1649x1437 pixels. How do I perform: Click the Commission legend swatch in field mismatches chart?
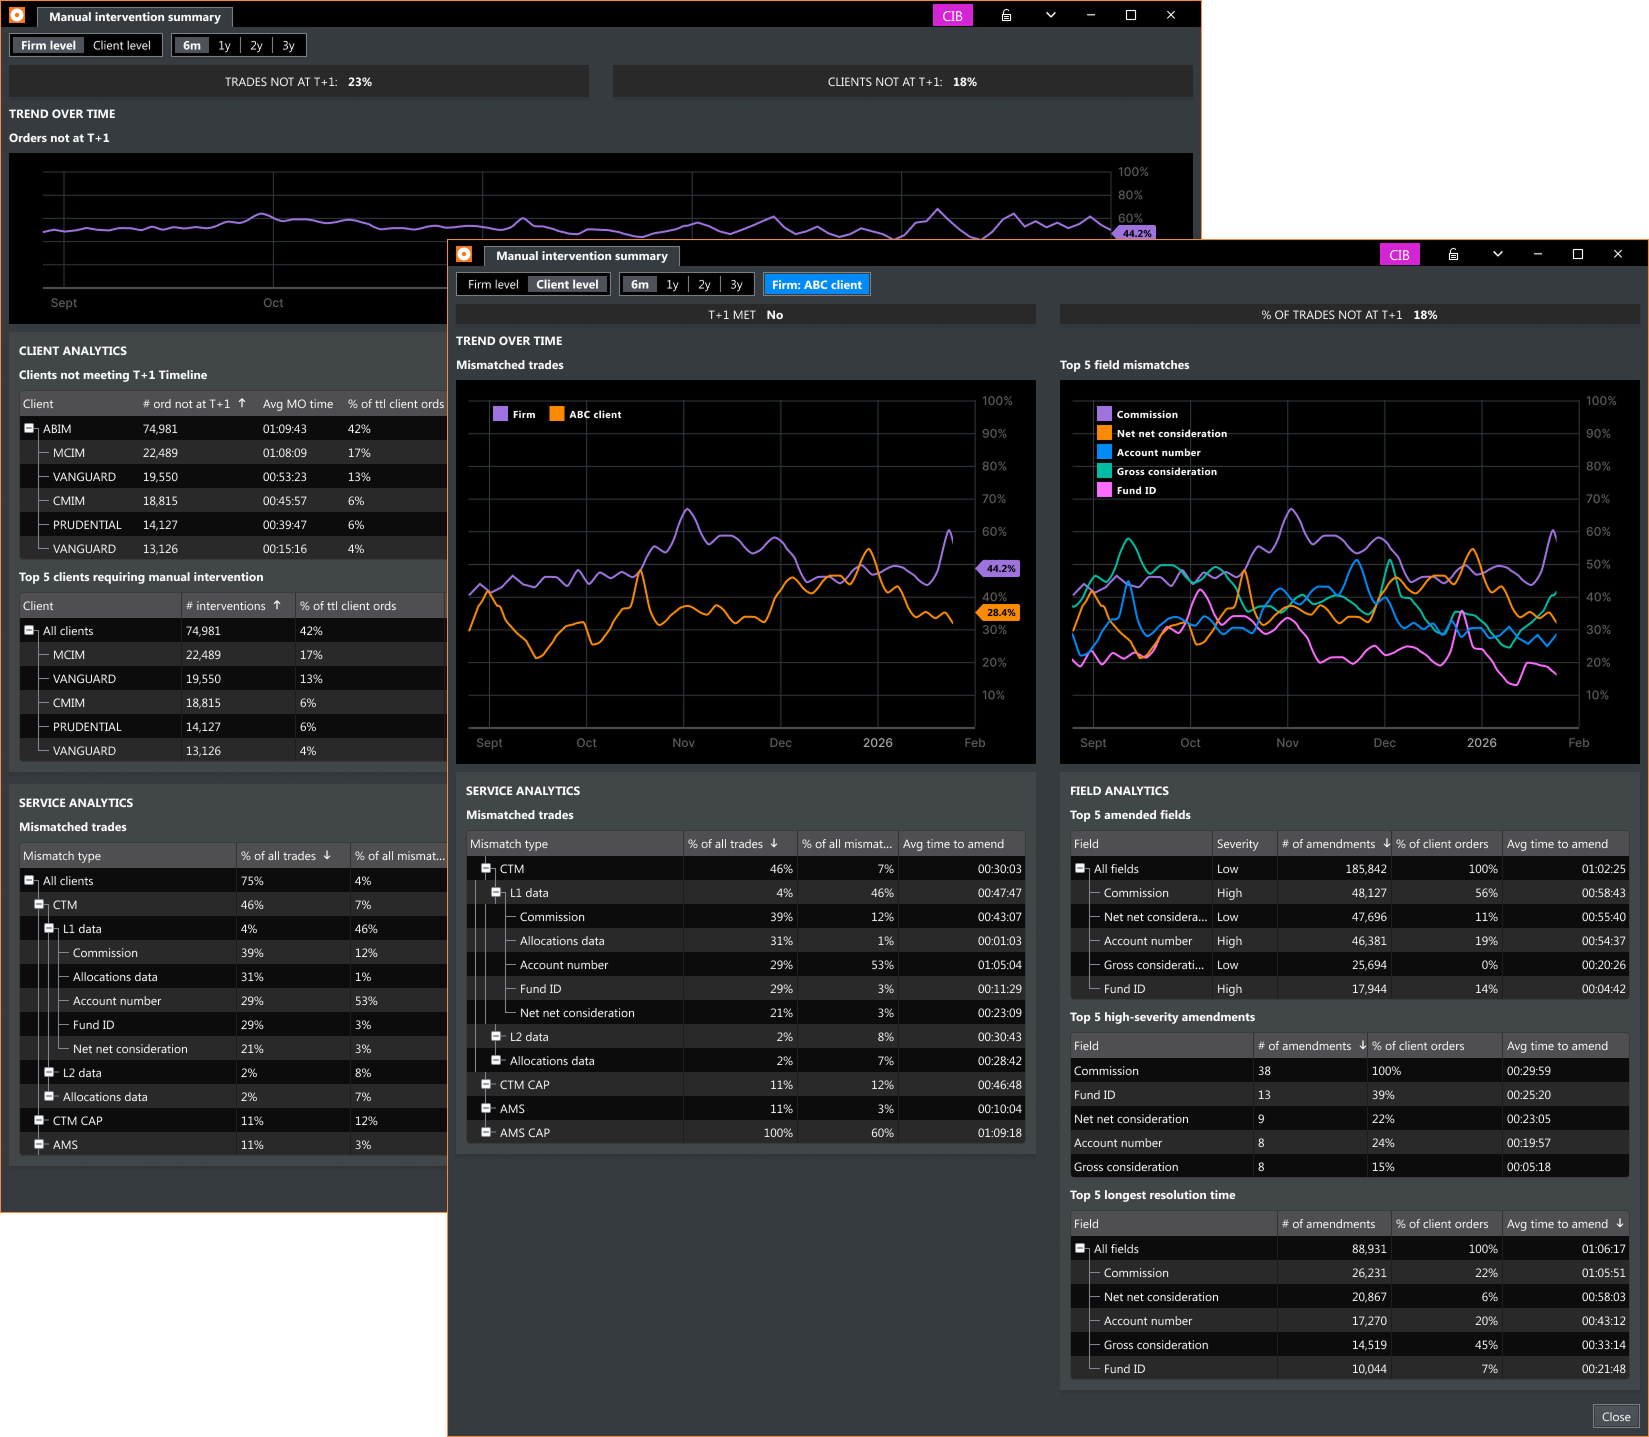point(1104,413)
